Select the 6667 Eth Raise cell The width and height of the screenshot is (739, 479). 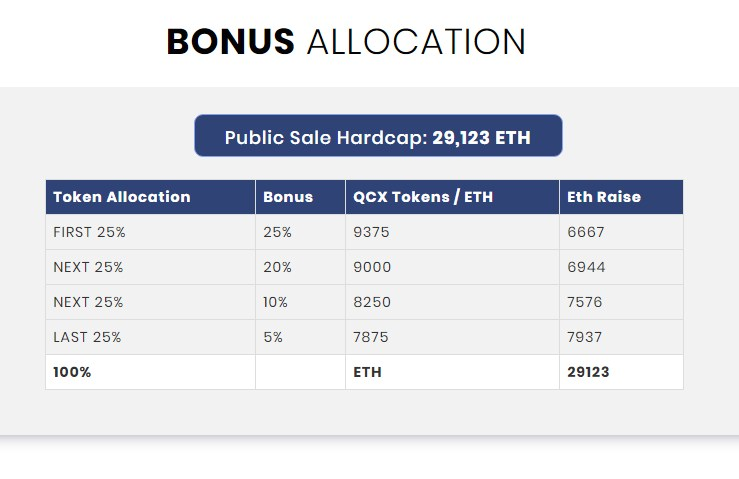click(x=621, y=232)
